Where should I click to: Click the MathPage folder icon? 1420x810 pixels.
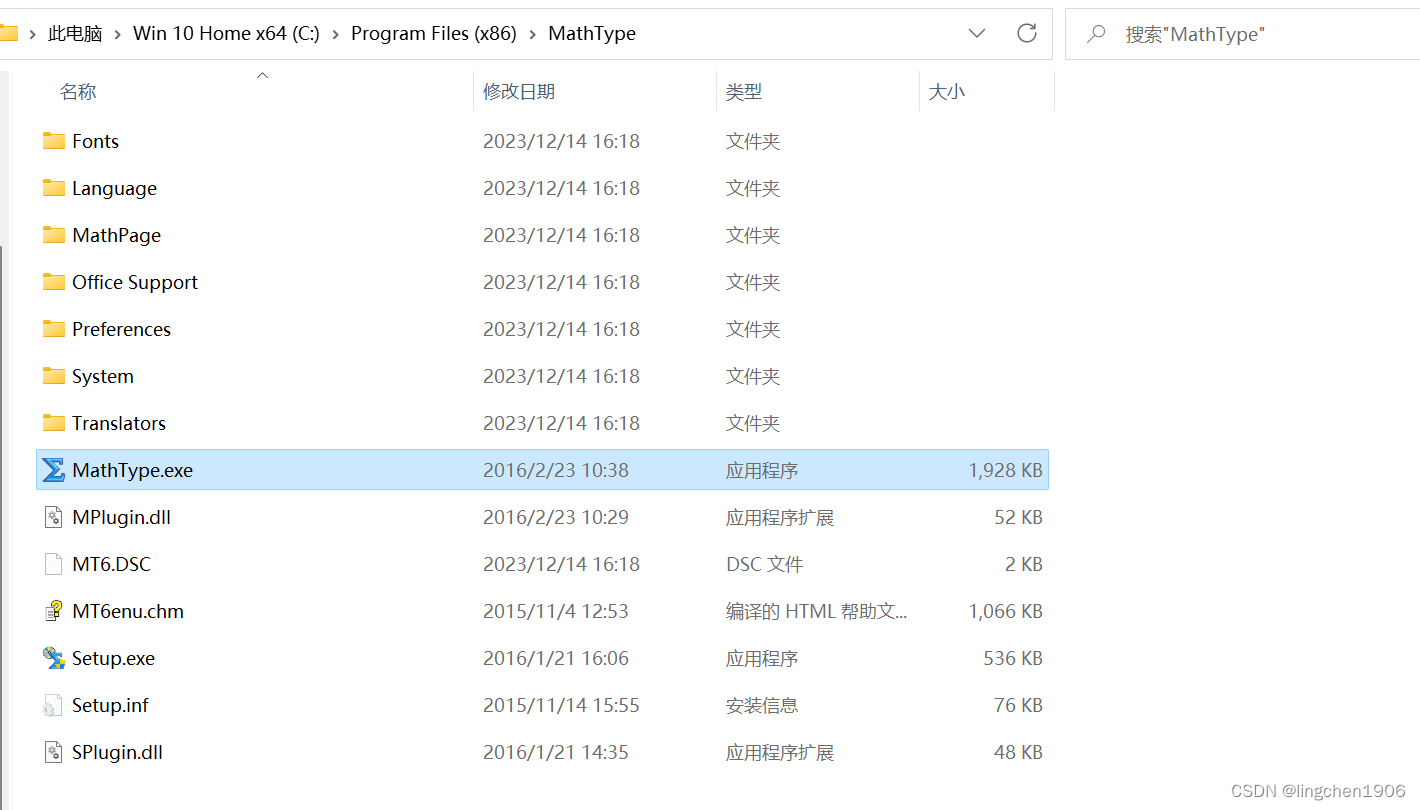point(54,235)
